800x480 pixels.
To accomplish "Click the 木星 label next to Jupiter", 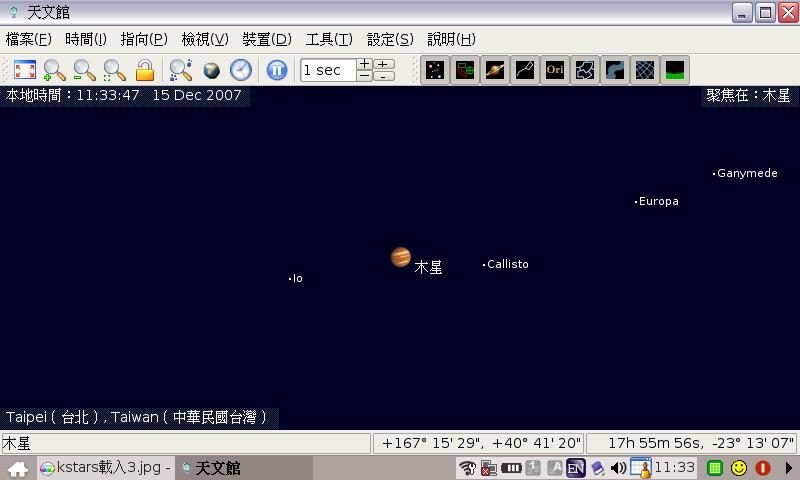I will pyautogui.click(x=428, y=267).
